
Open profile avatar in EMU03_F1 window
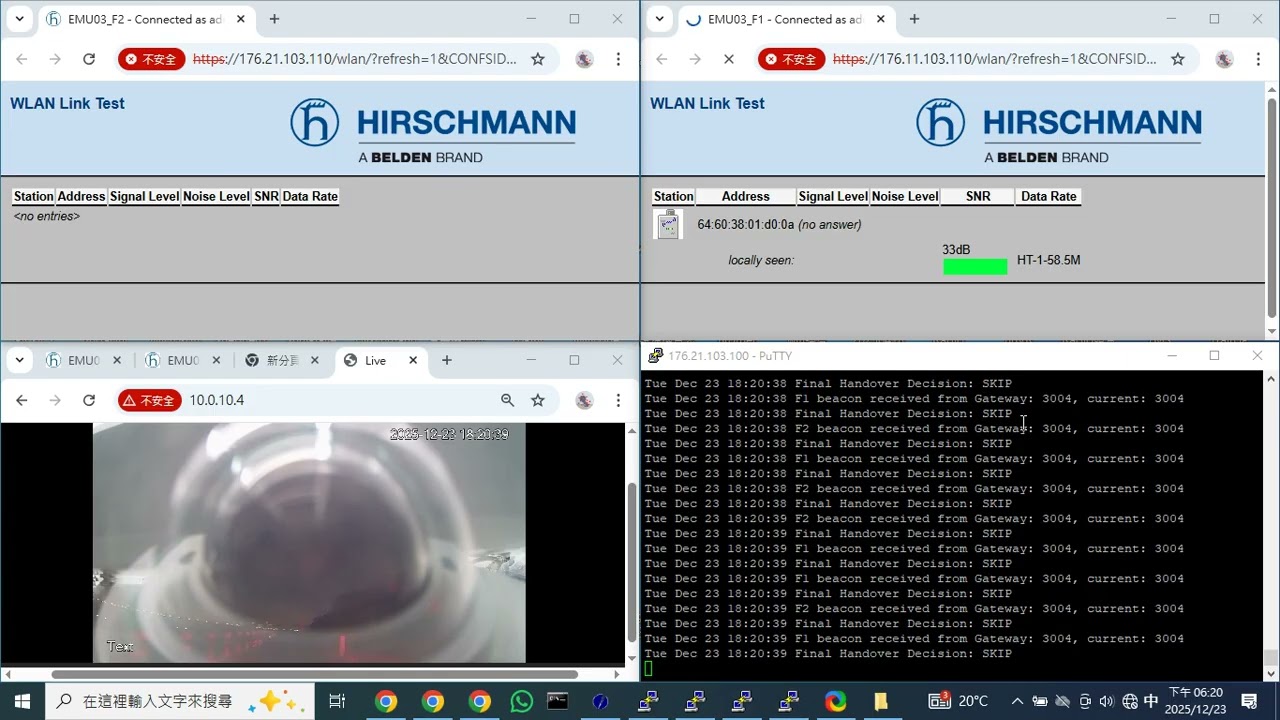pyautogui.click(x=1225, y=59)
